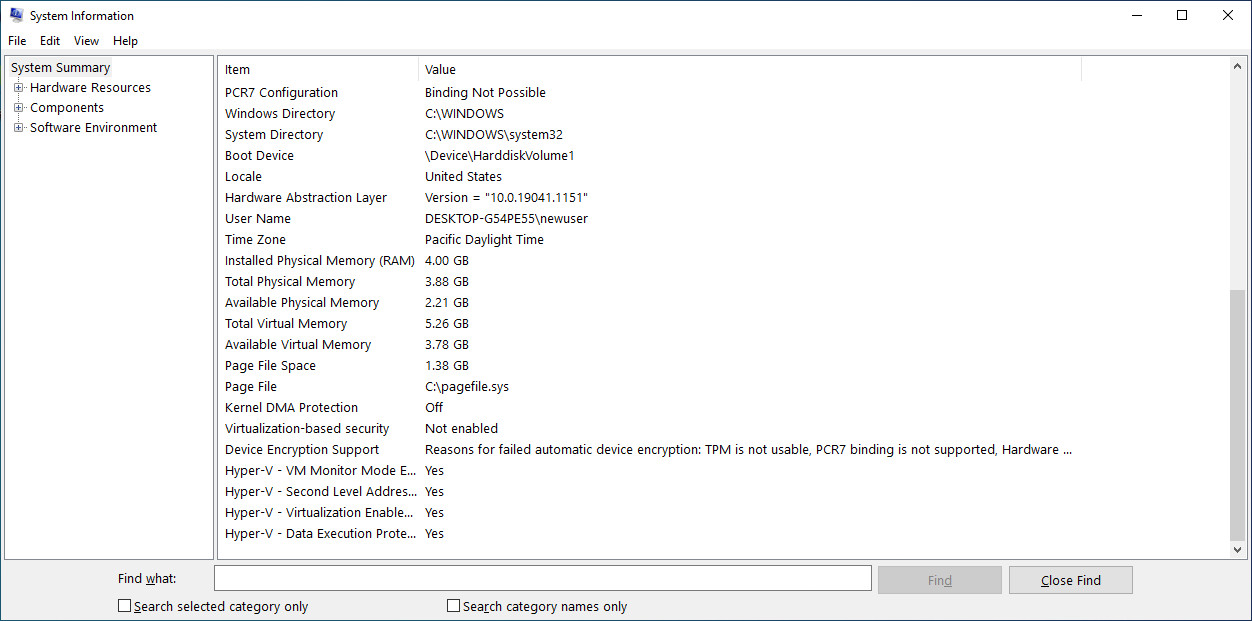Select the Hardware Abstraction Layer row
The width and height of the screenshot is (1252, 621).
tap(650, 198)
